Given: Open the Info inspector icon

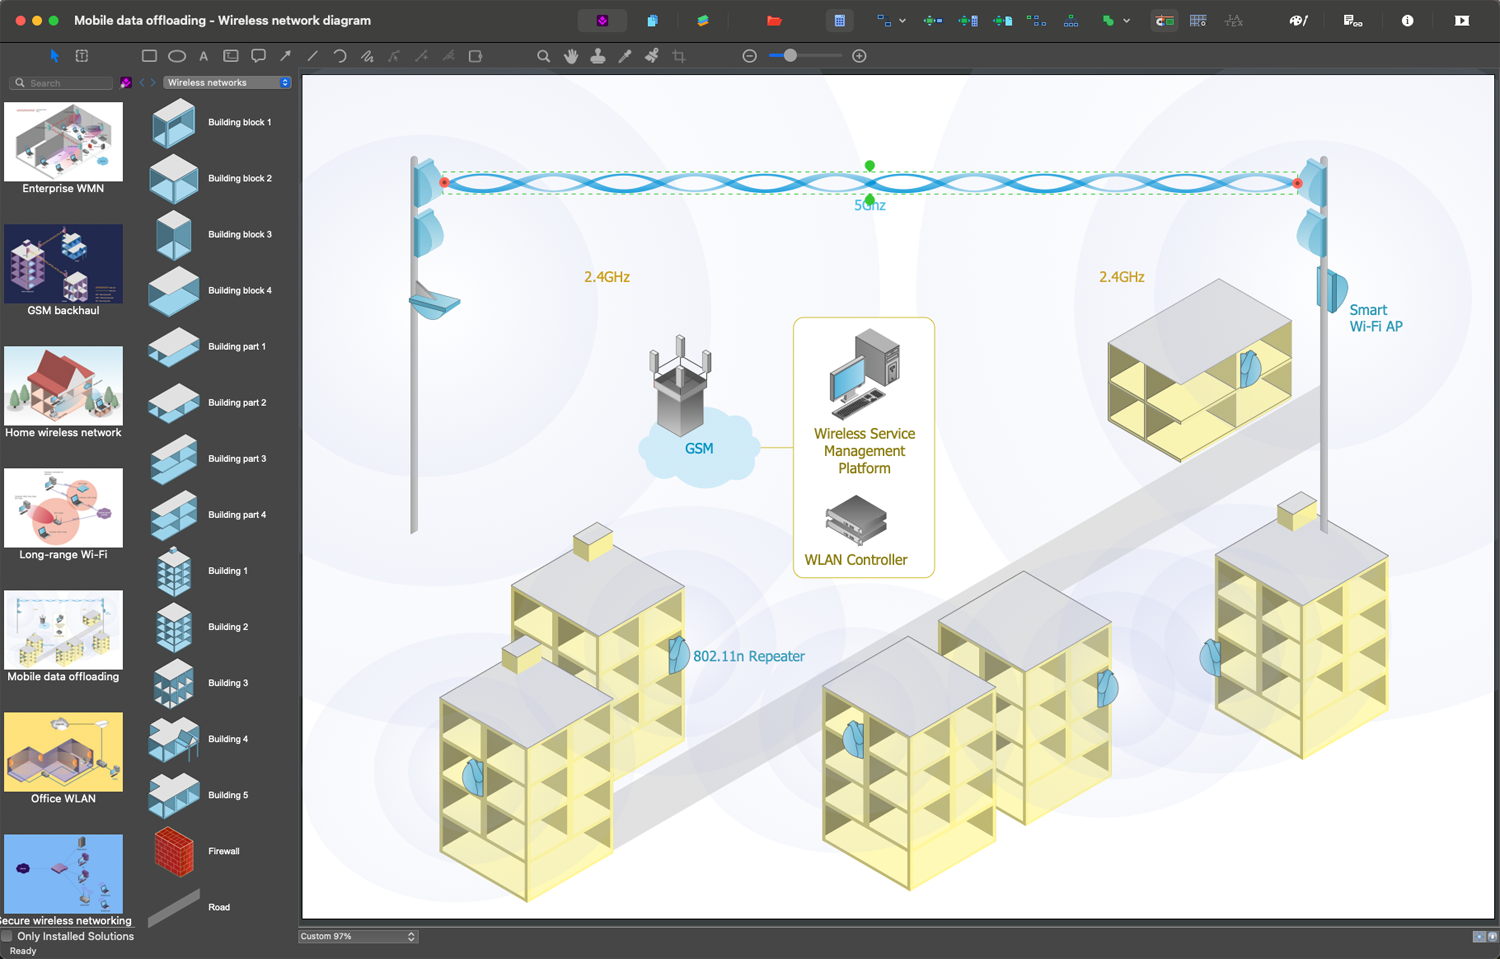Looking at the screenshot, I should coord(1407,21).
